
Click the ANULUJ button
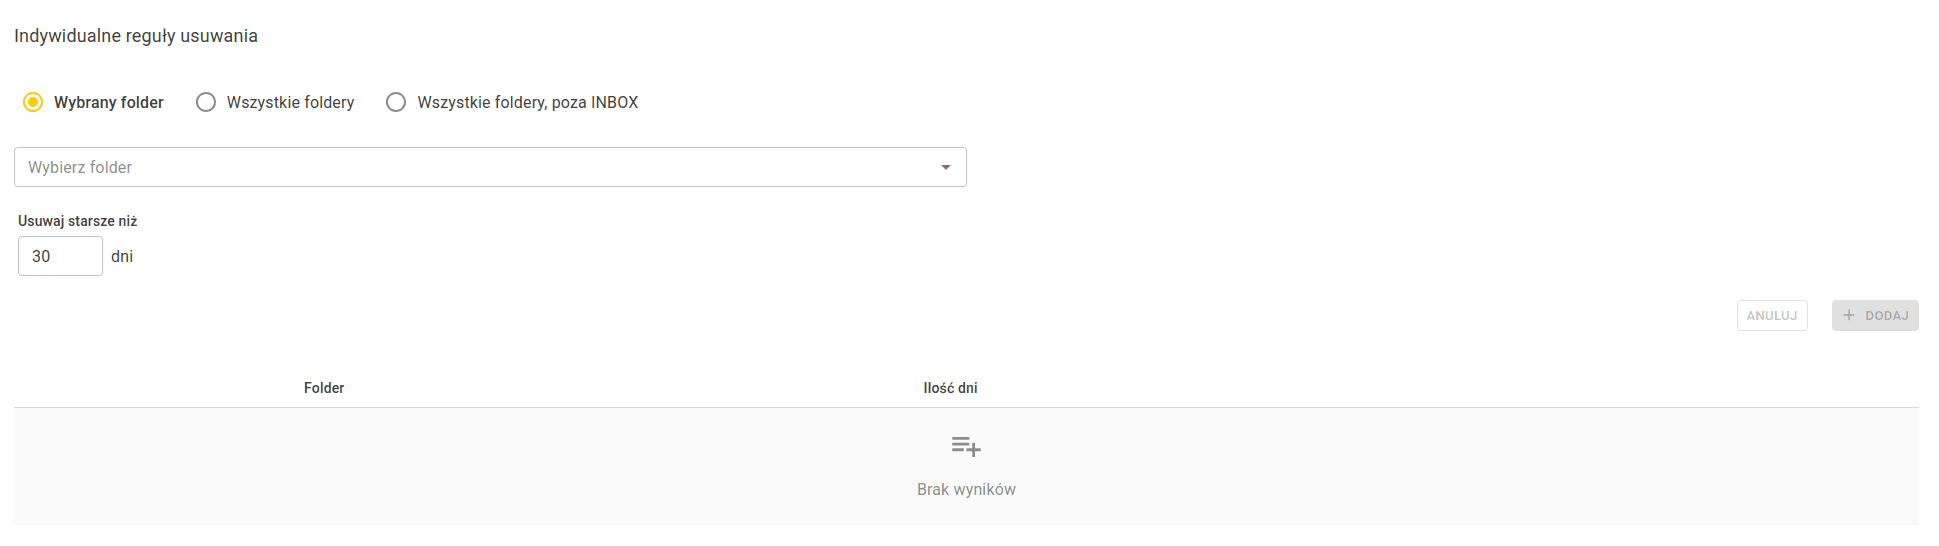click(1772, 315)
